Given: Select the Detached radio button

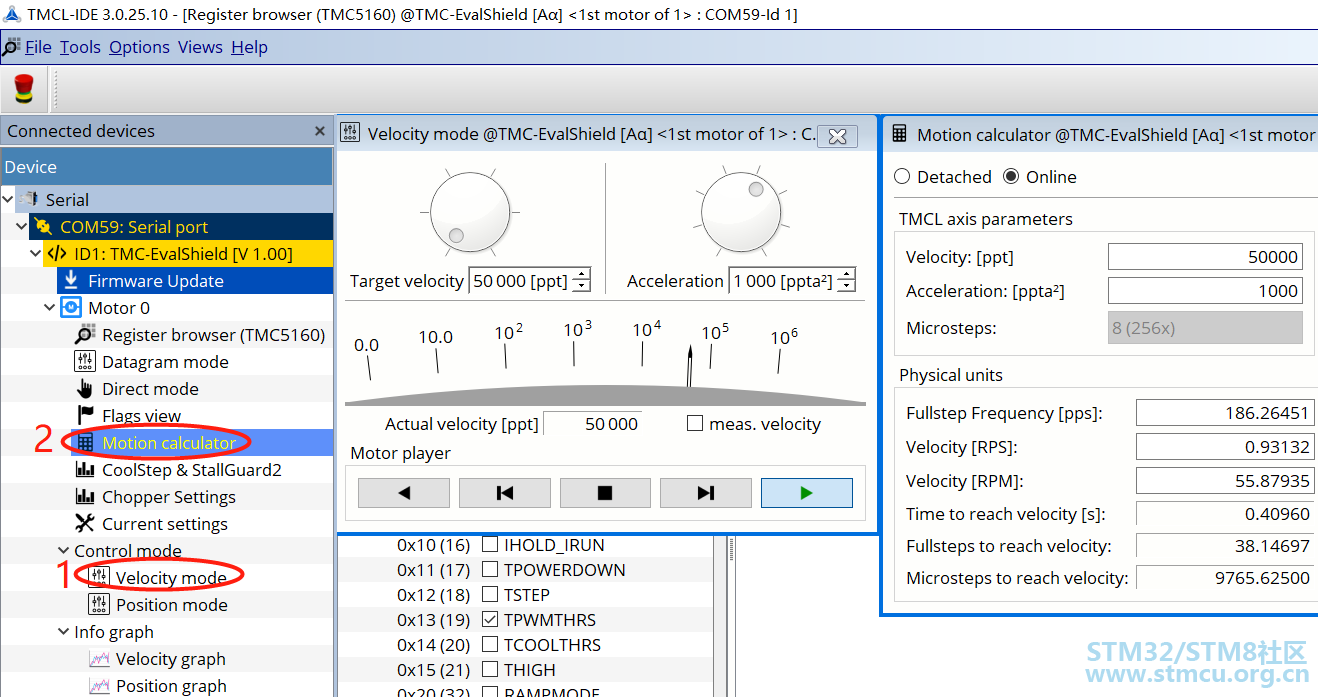Looking at the screenshot, I should point(902,177).
